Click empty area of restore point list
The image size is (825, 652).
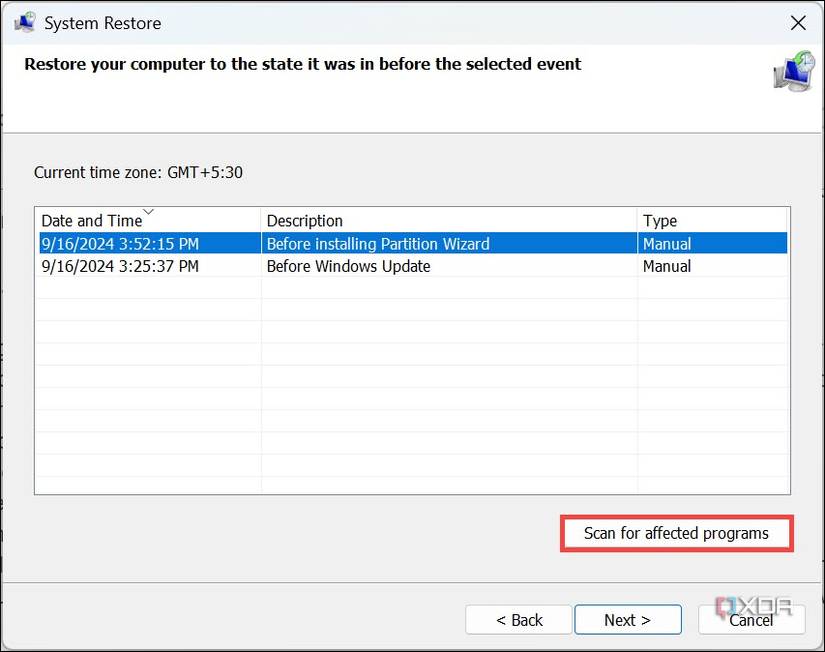(x=412, y=385)
